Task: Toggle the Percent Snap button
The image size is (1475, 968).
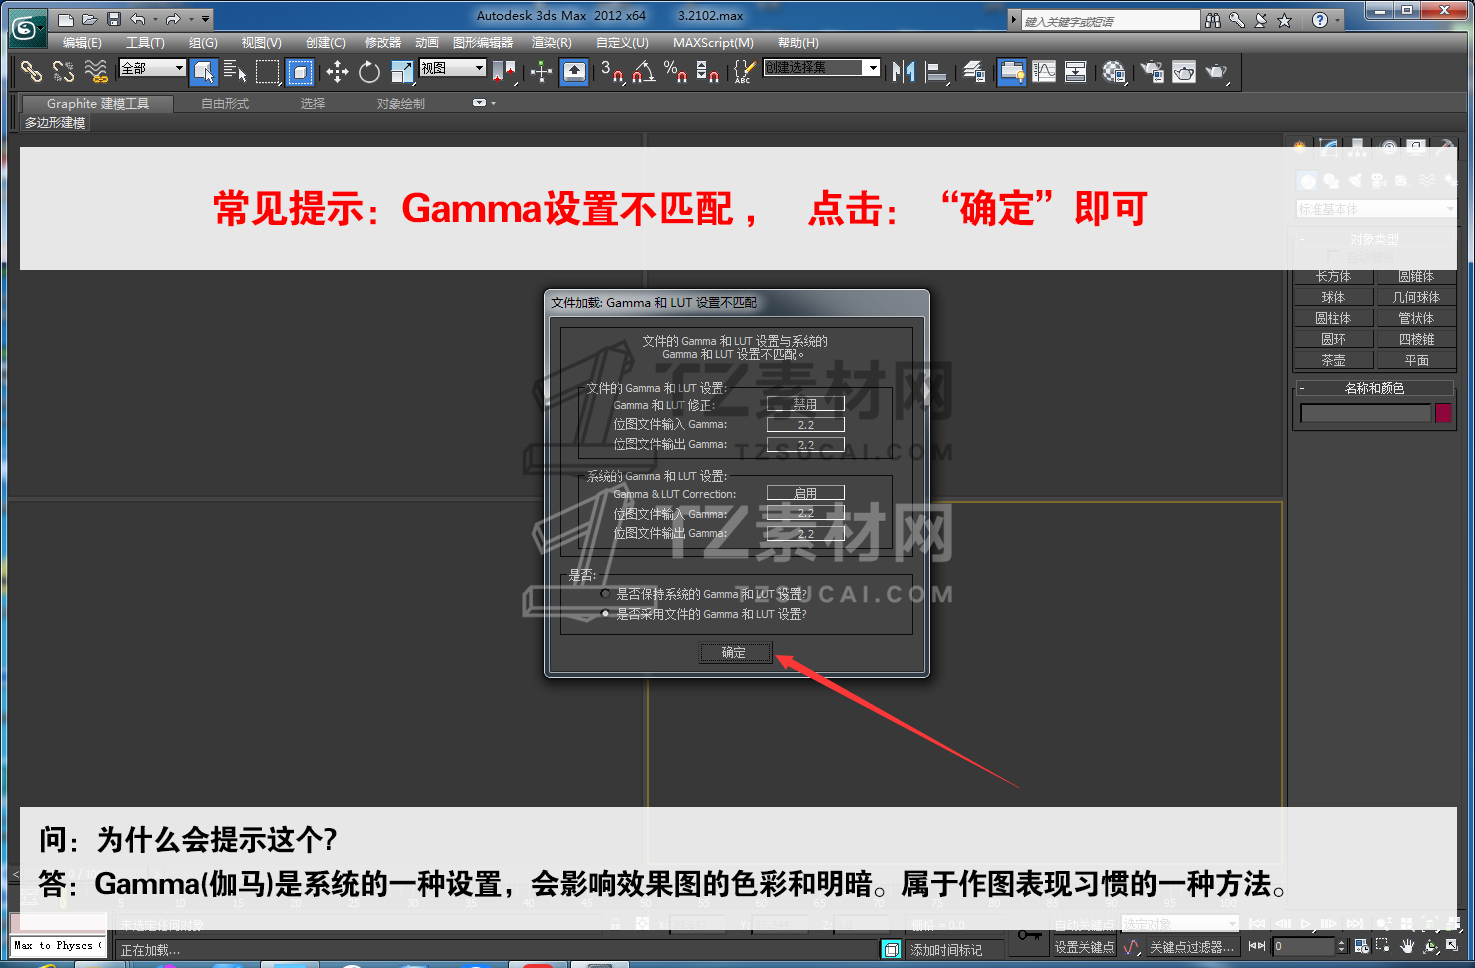Action: pos(676,71)
